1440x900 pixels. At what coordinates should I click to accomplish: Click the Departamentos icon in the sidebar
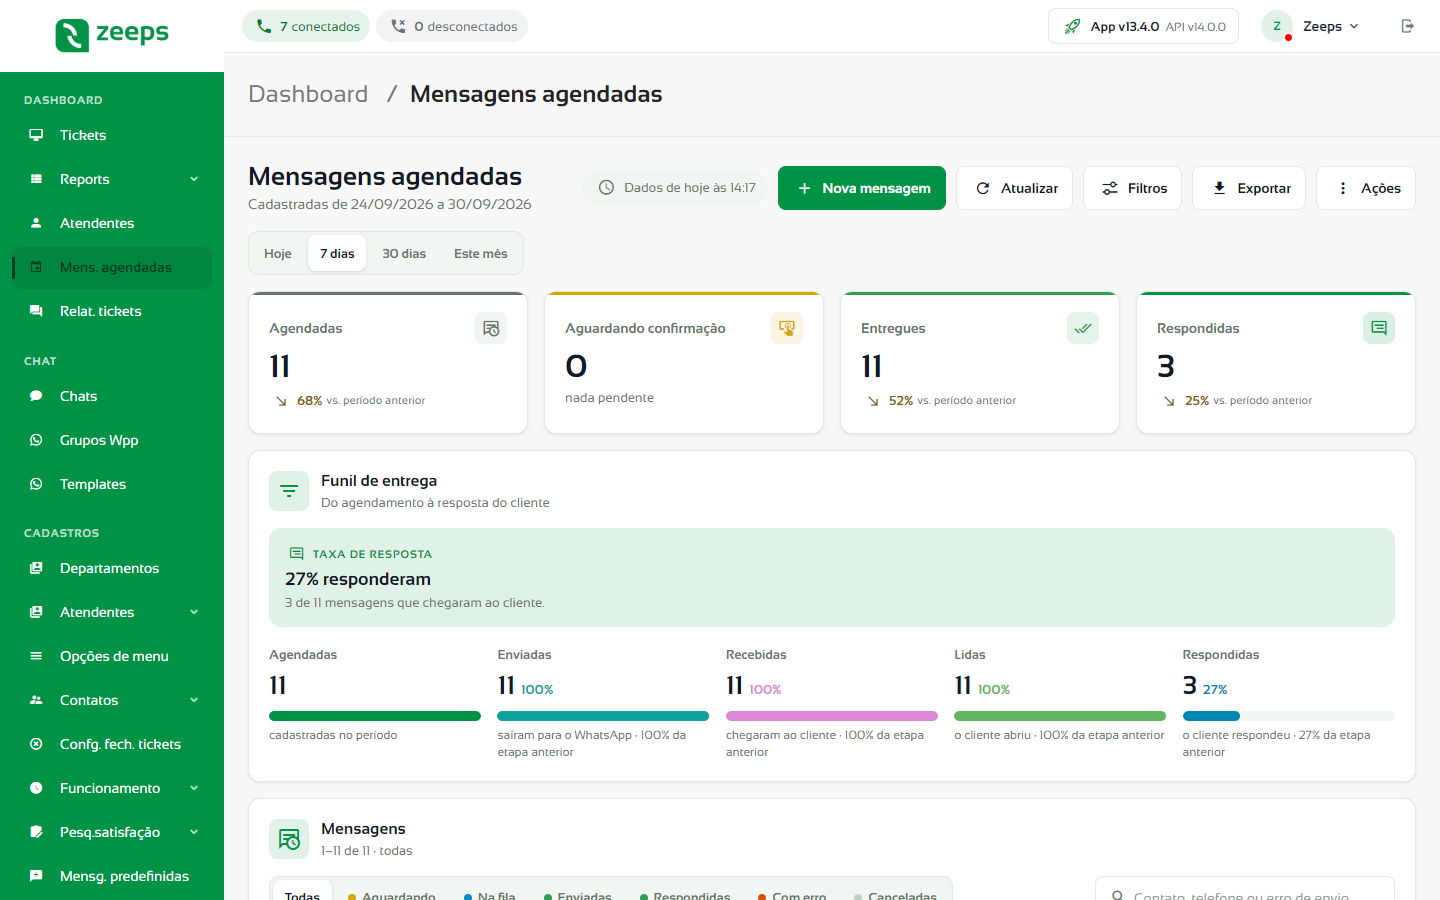(x=36, y=568)
